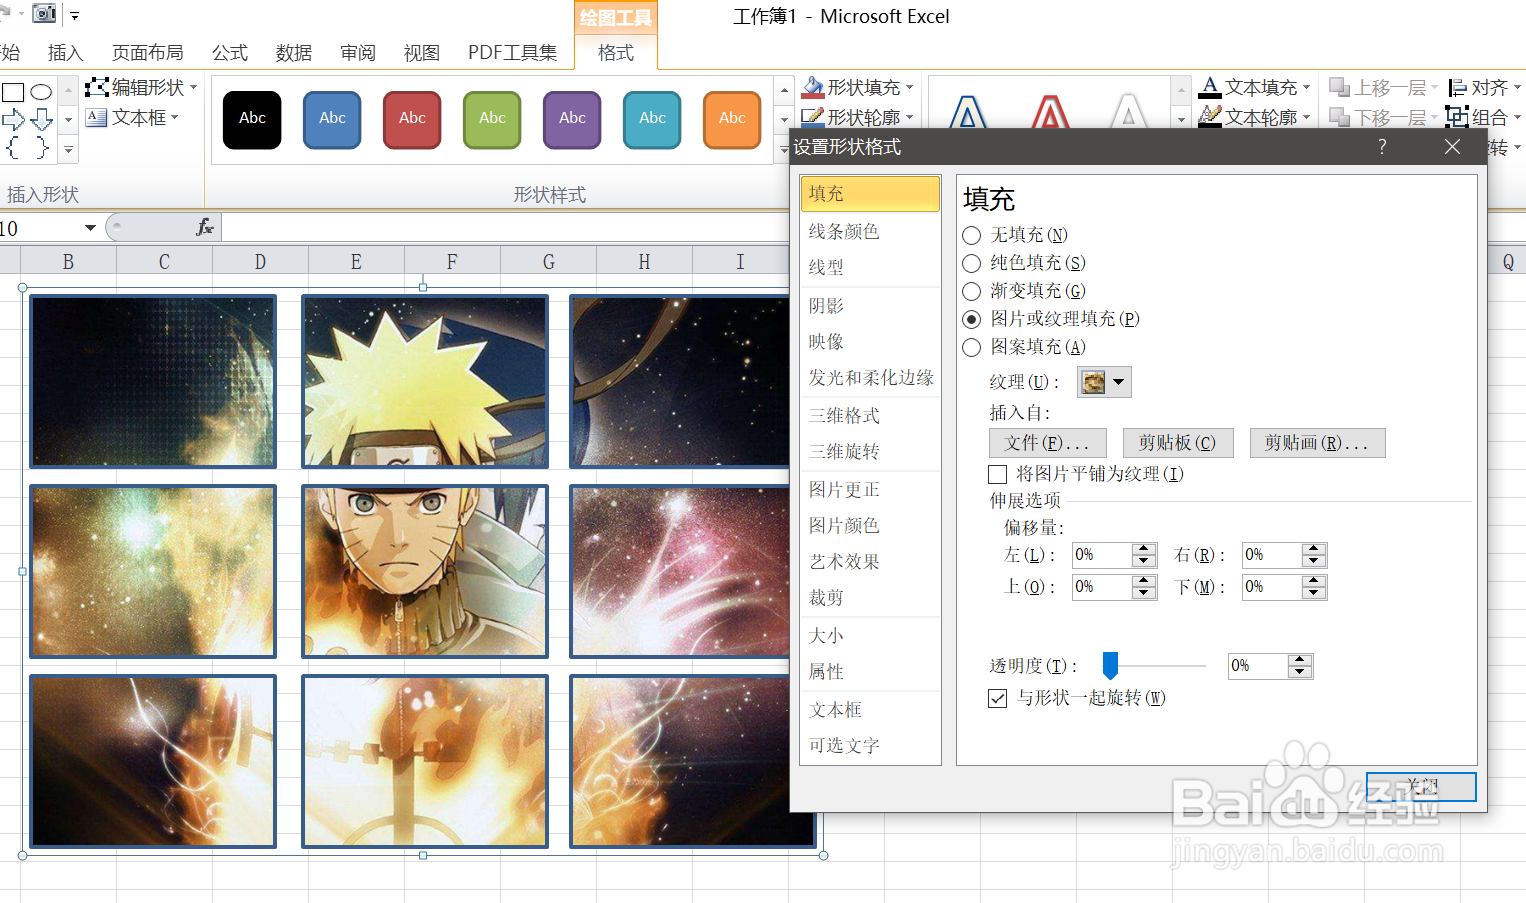Click the 关闭 button in the dialog

[x=1421, y=787]
